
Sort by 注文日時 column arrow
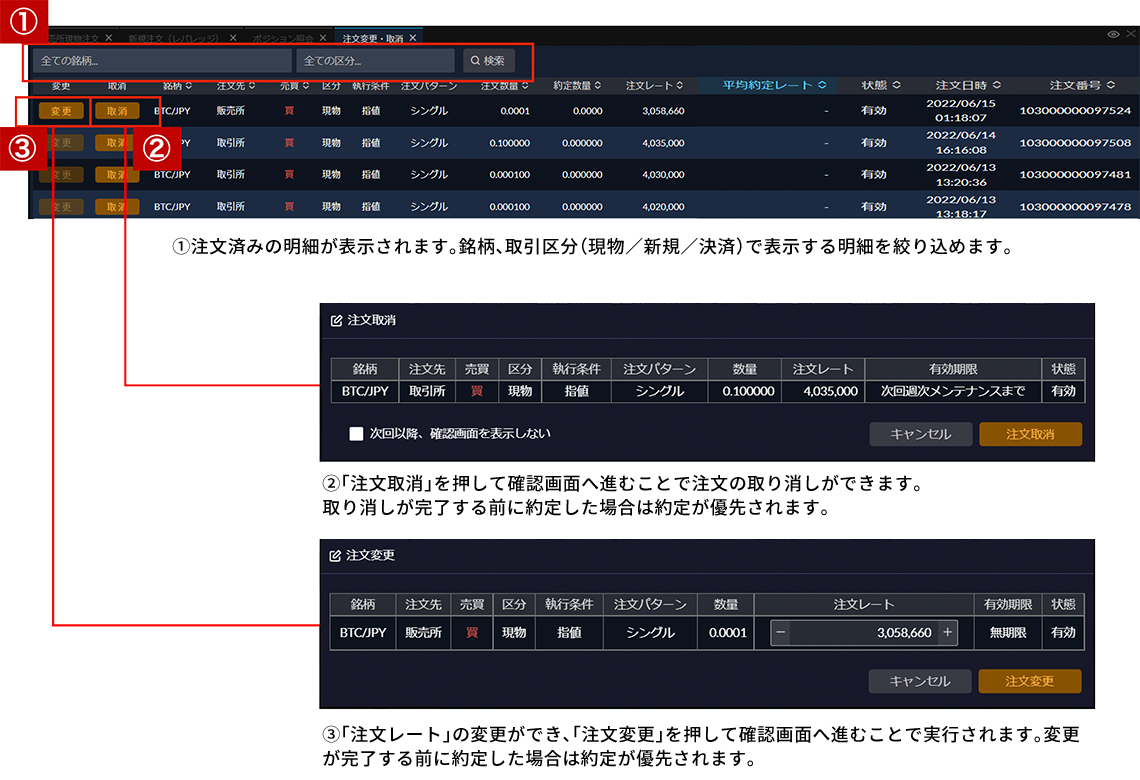(x=997, y=85)
